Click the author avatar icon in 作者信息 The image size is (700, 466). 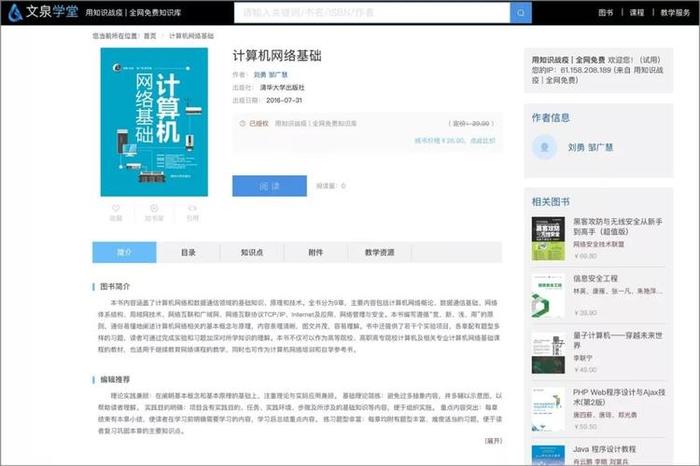point(544,147)
